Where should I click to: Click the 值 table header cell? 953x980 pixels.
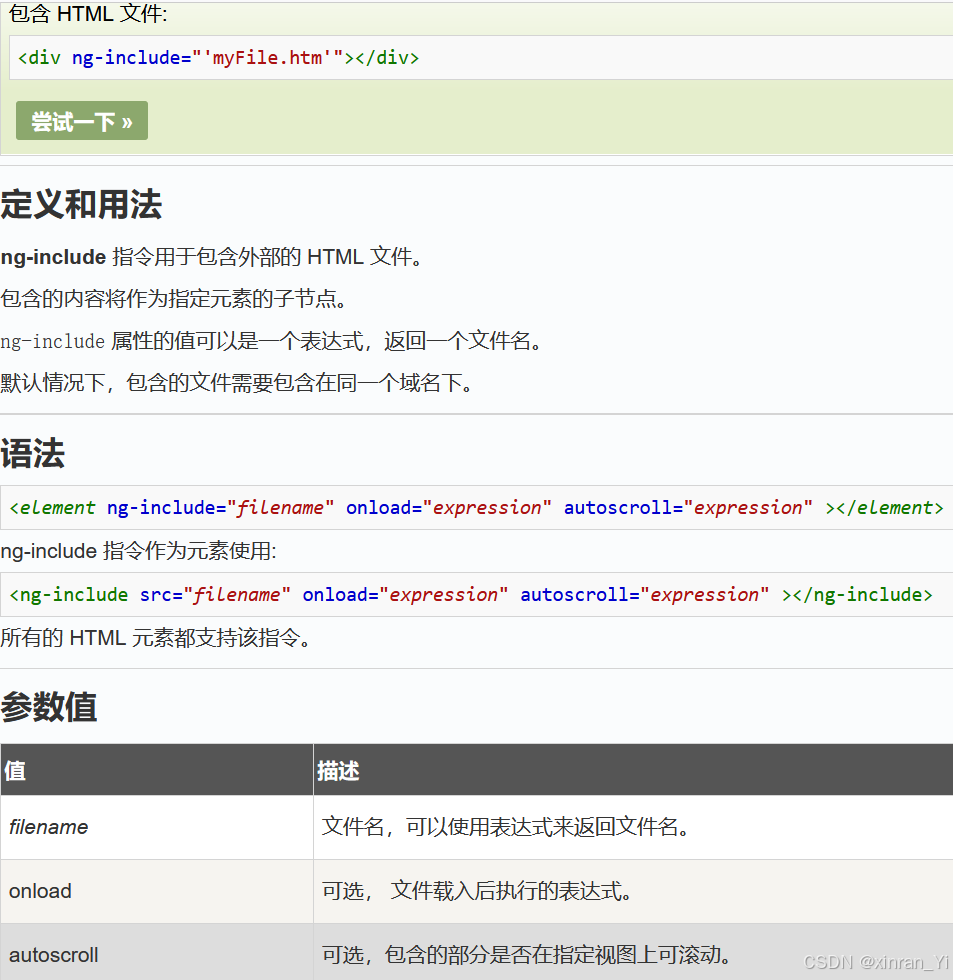pyautogui.click(x=14, y=769)
